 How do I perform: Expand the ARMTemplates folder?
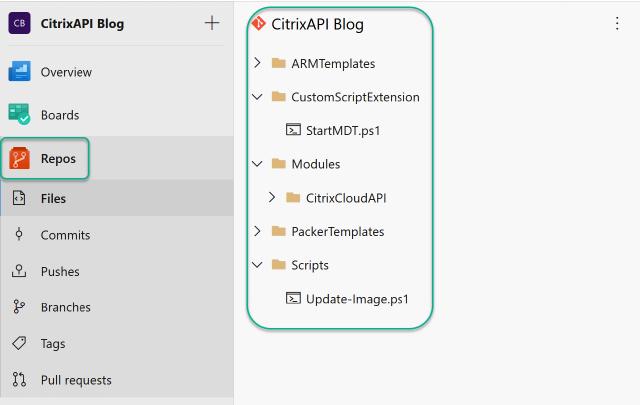(x=258, y=63)
